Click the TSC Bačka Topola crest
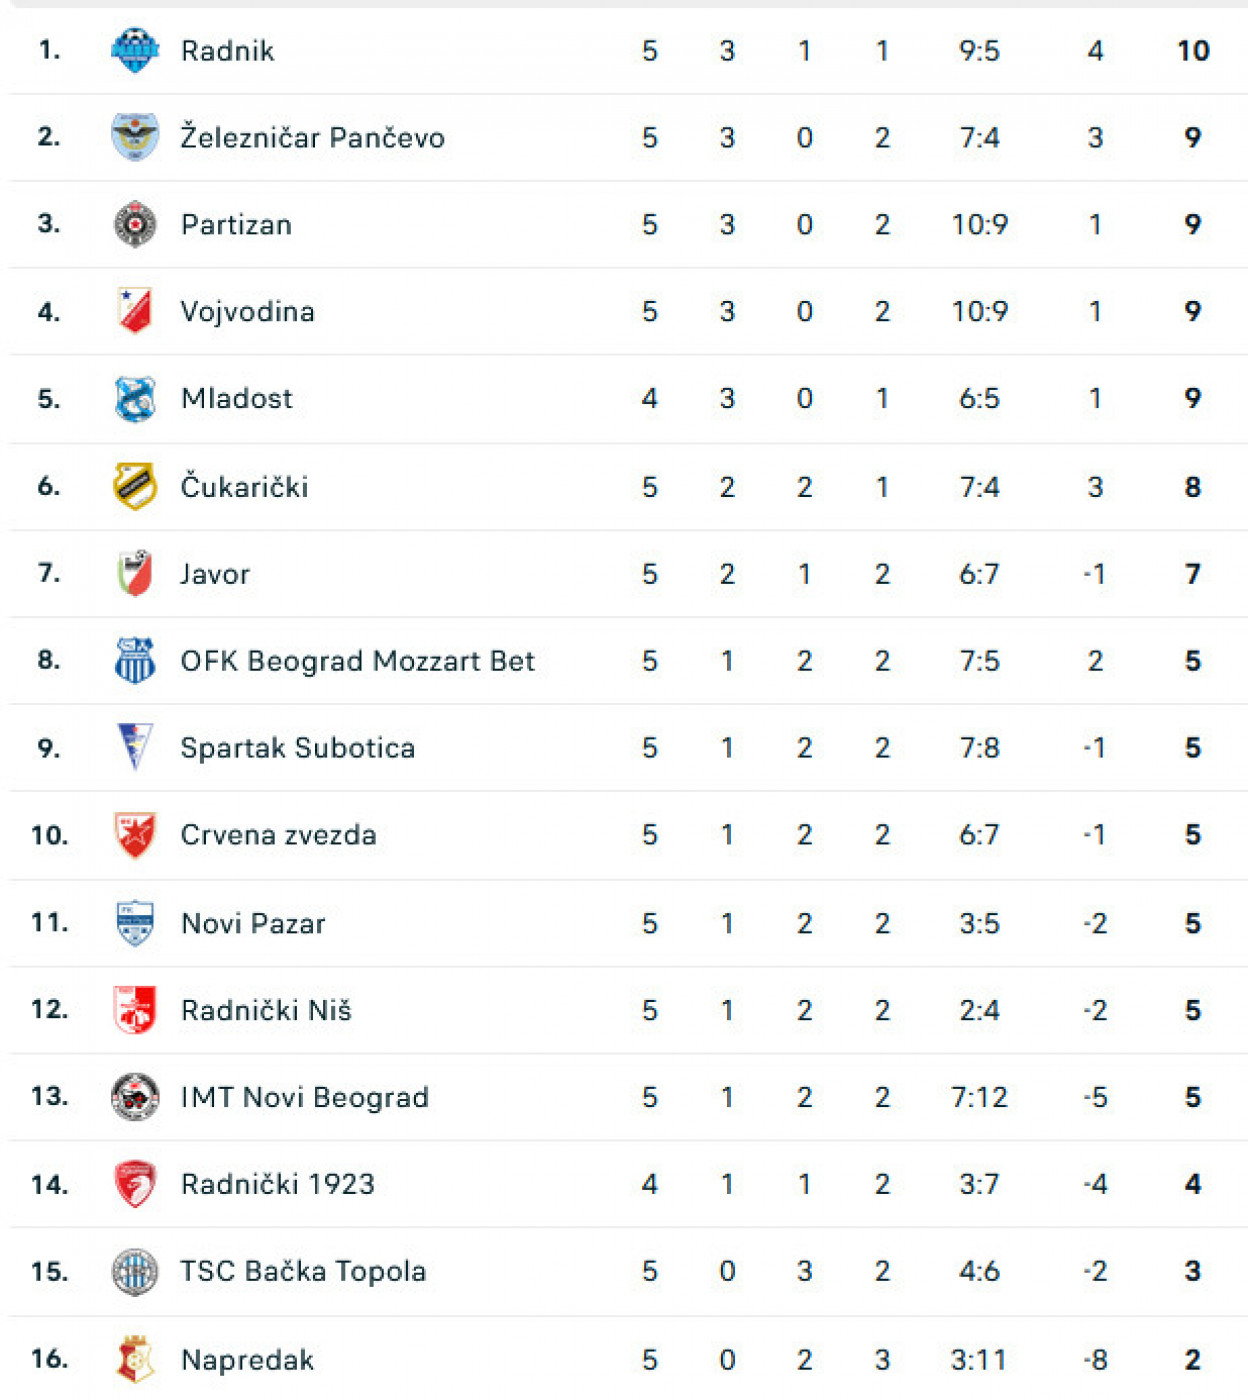Viewport: 1248px width, 1400px height. [x=135, y=1271]
